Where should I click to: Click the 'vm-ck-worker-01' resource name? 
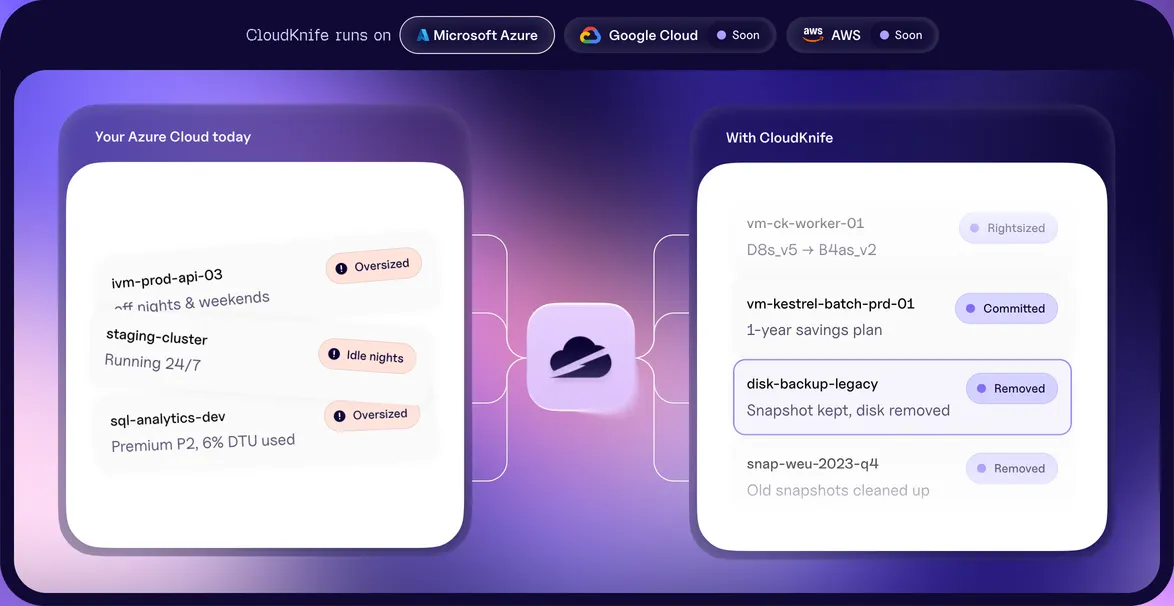pos(806,223)
